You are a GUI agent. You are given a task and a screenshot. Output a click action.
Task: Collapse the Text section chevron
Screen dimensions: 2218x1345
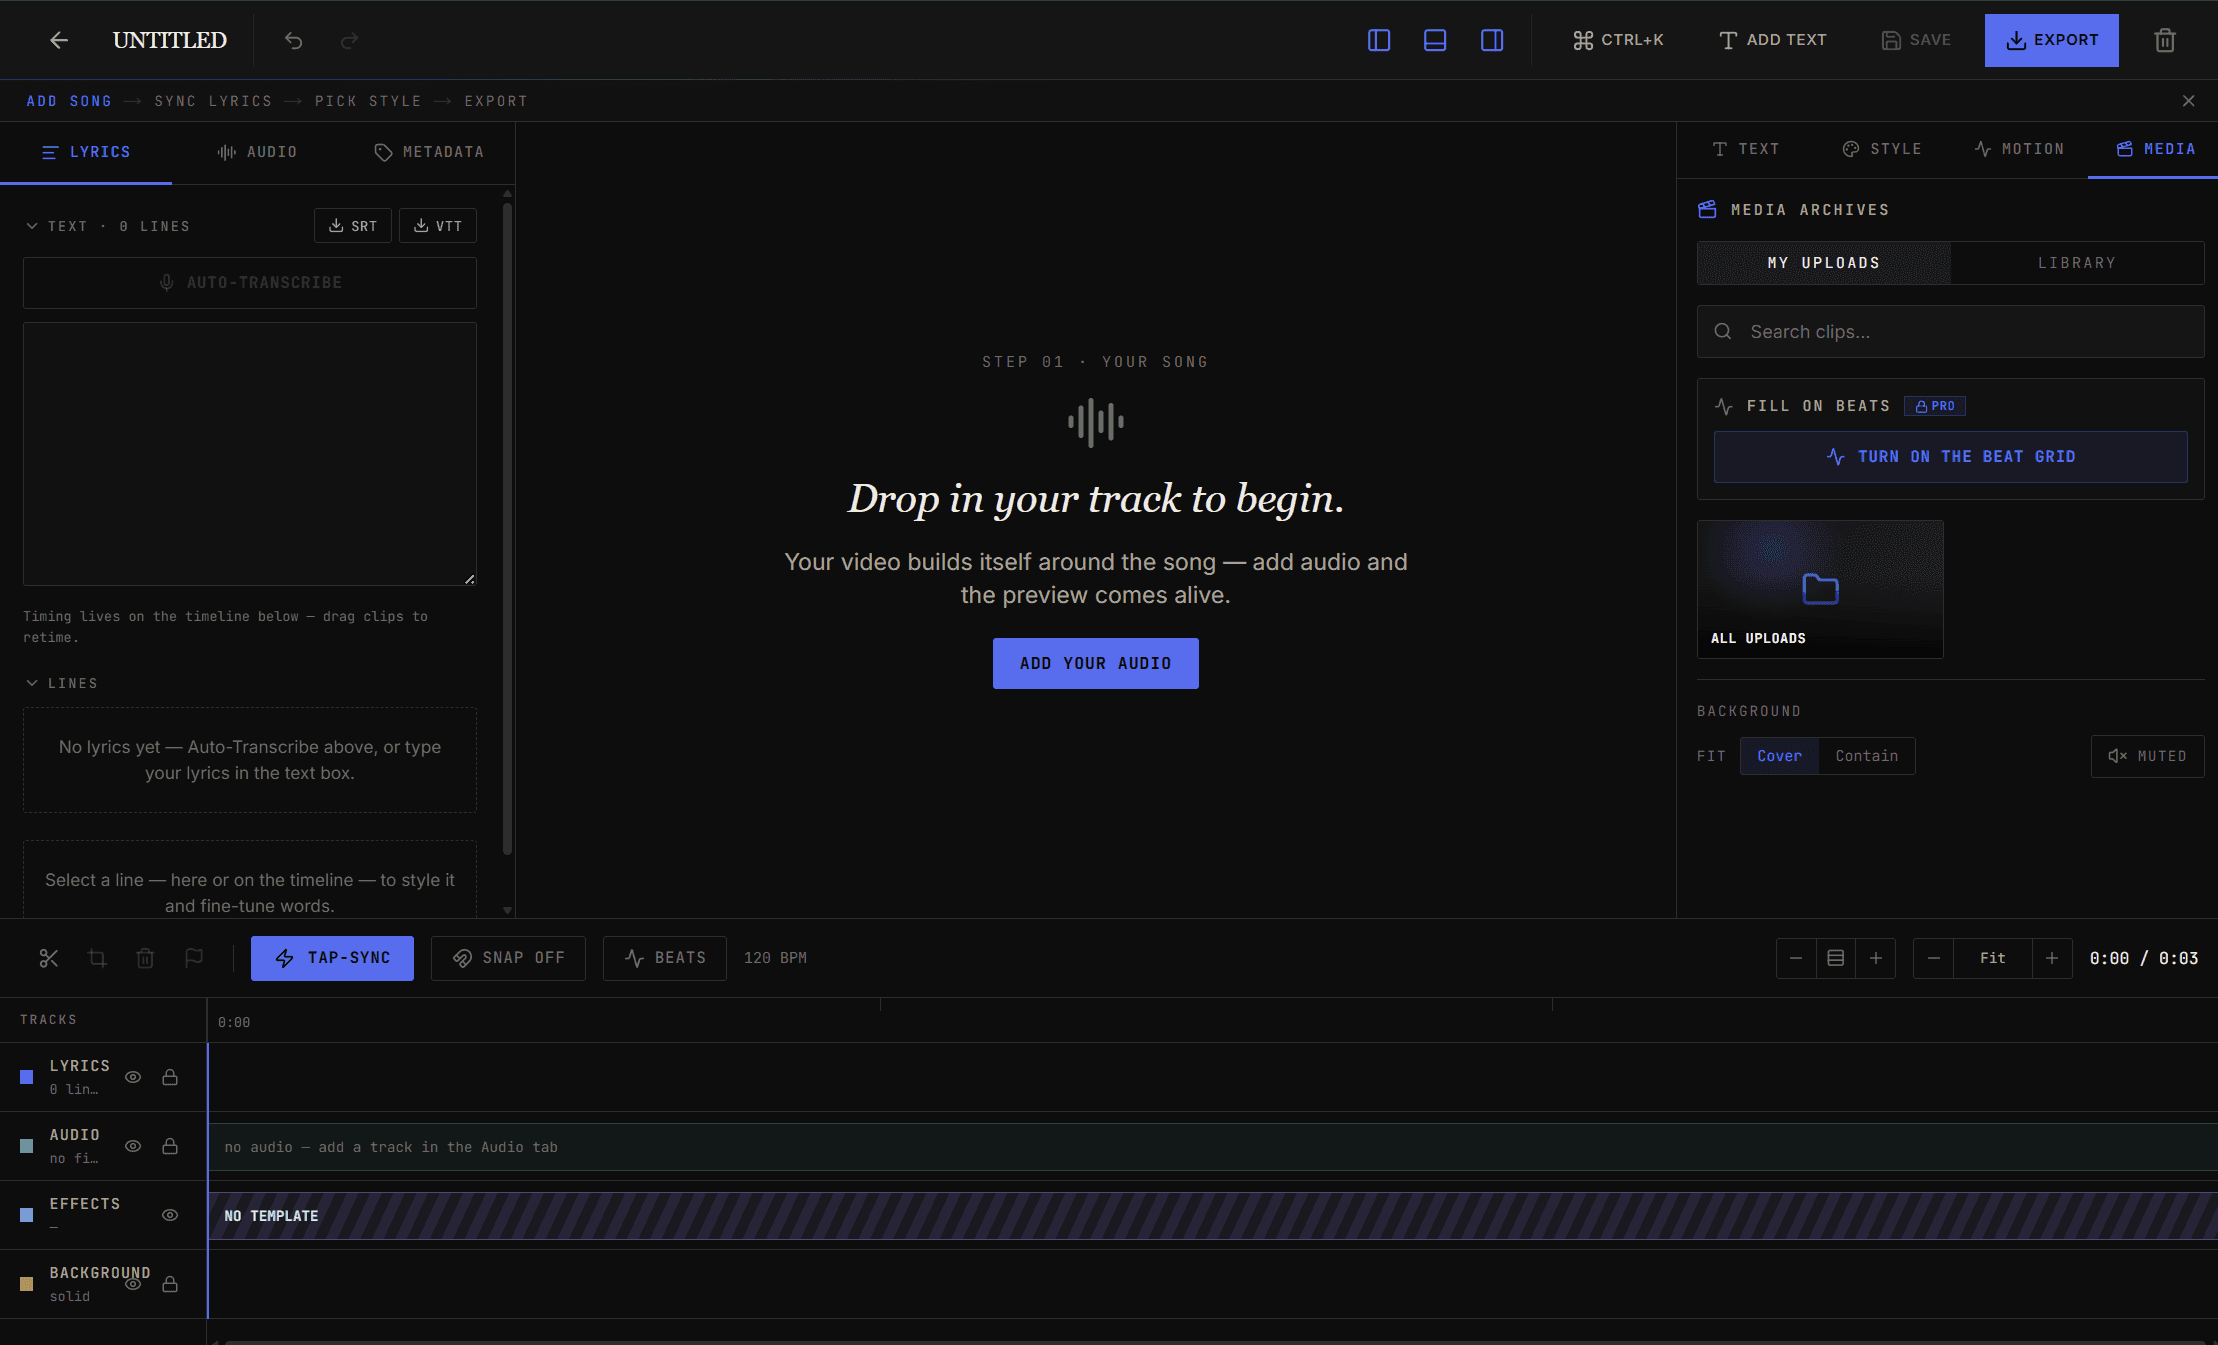click(32, 226)
